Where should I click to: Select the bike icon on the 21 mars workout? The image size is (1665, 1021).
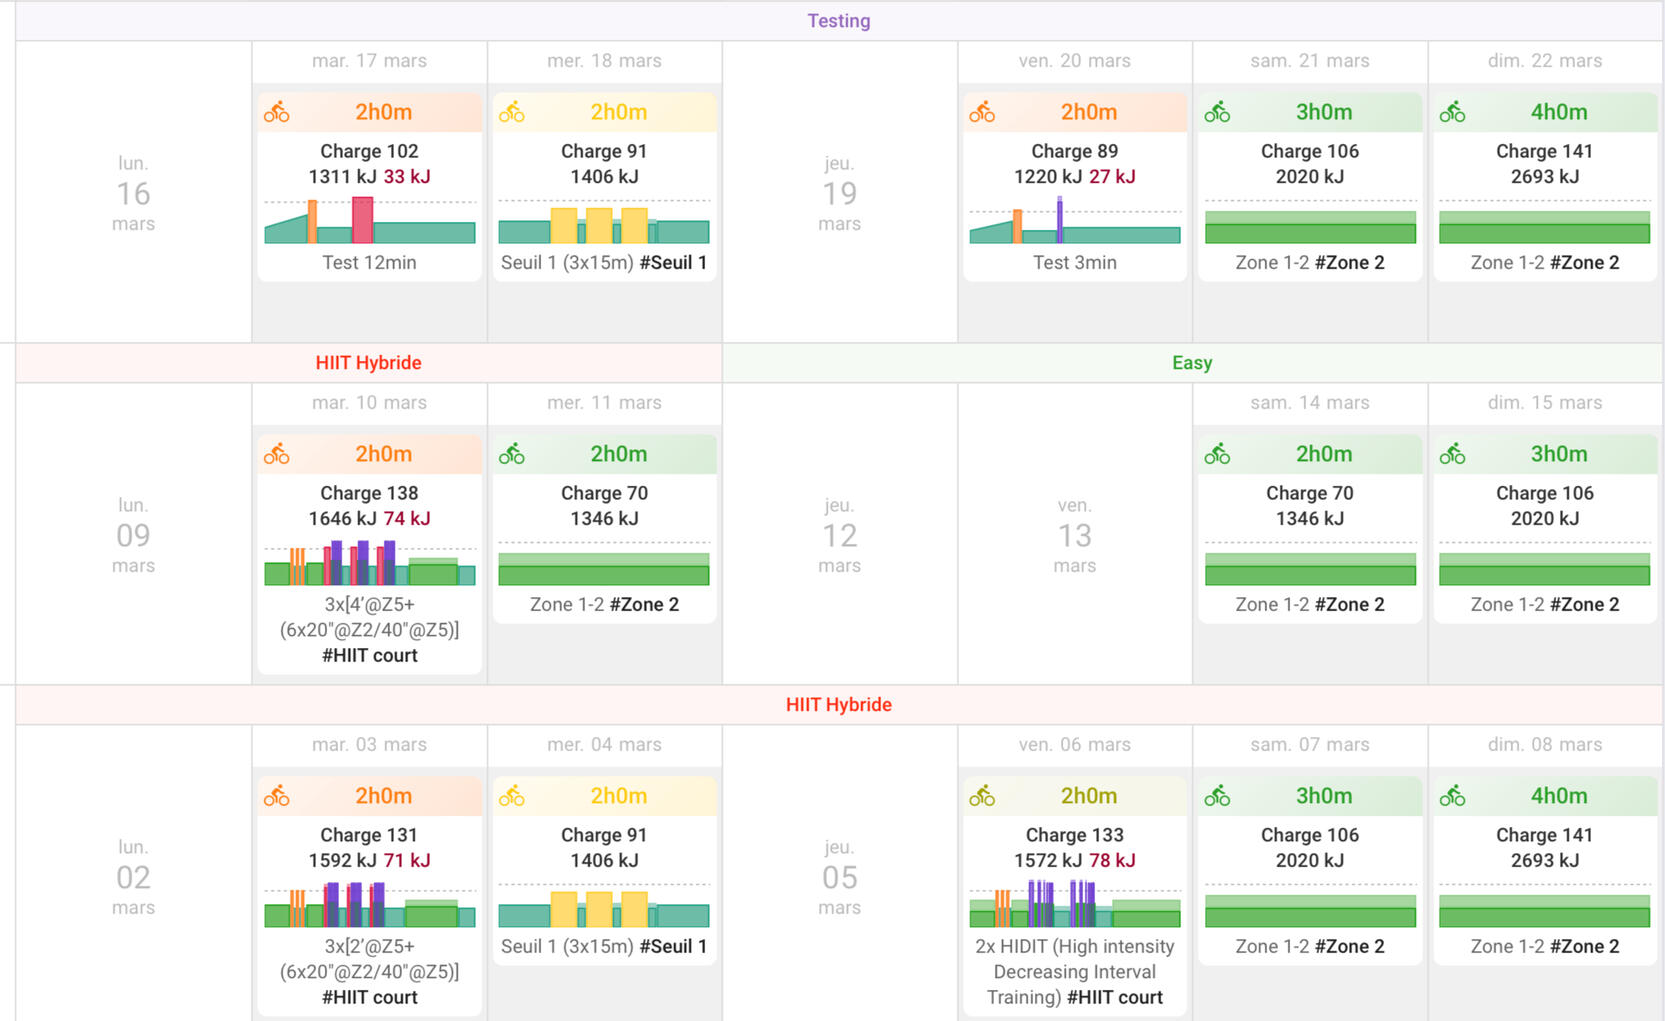pyautogui.click(x=1217, y=112)
